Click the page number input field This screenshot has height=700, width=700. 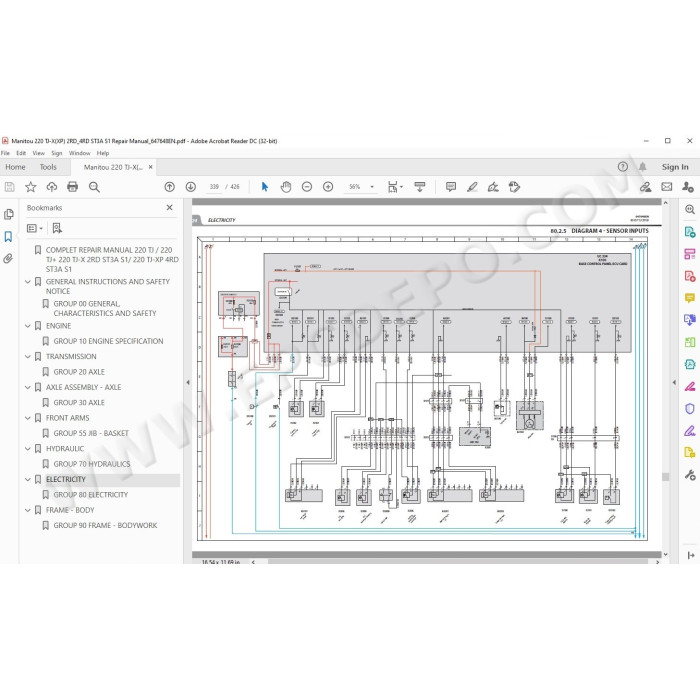tap(214, 187)
